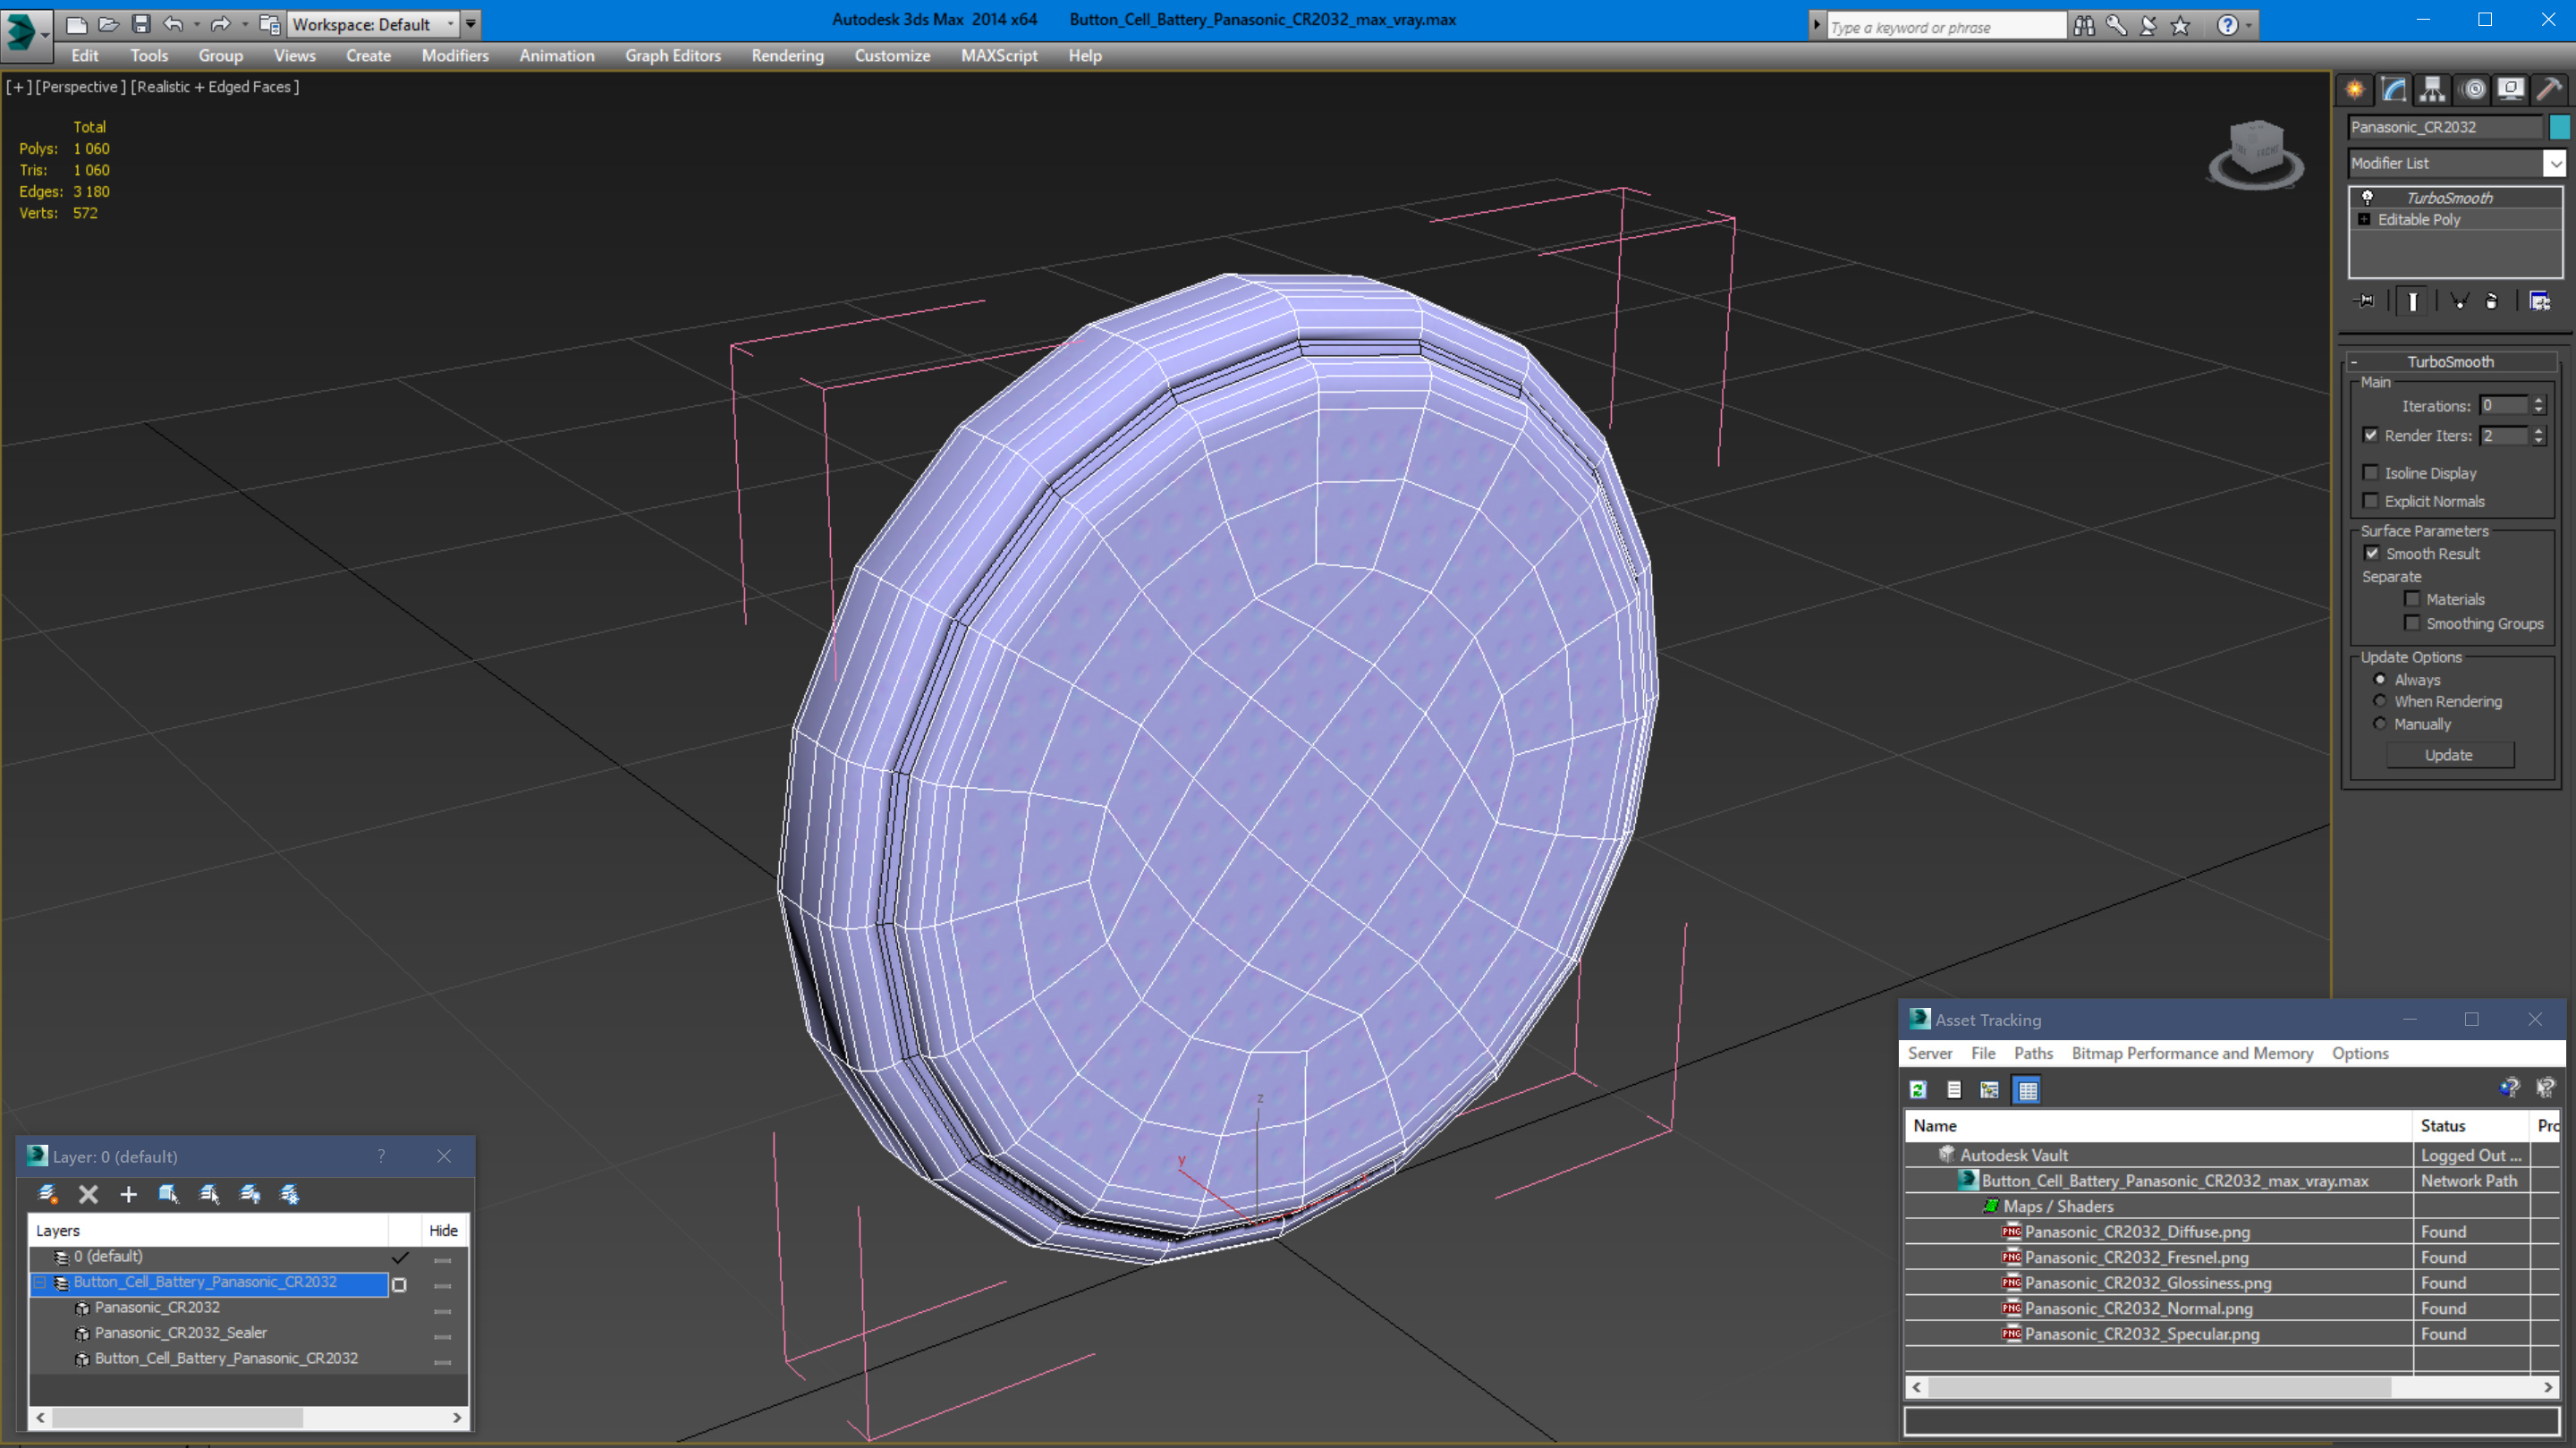
Task: Refresh the Asset Tracking list
Action: [x=1918, y=1090]
